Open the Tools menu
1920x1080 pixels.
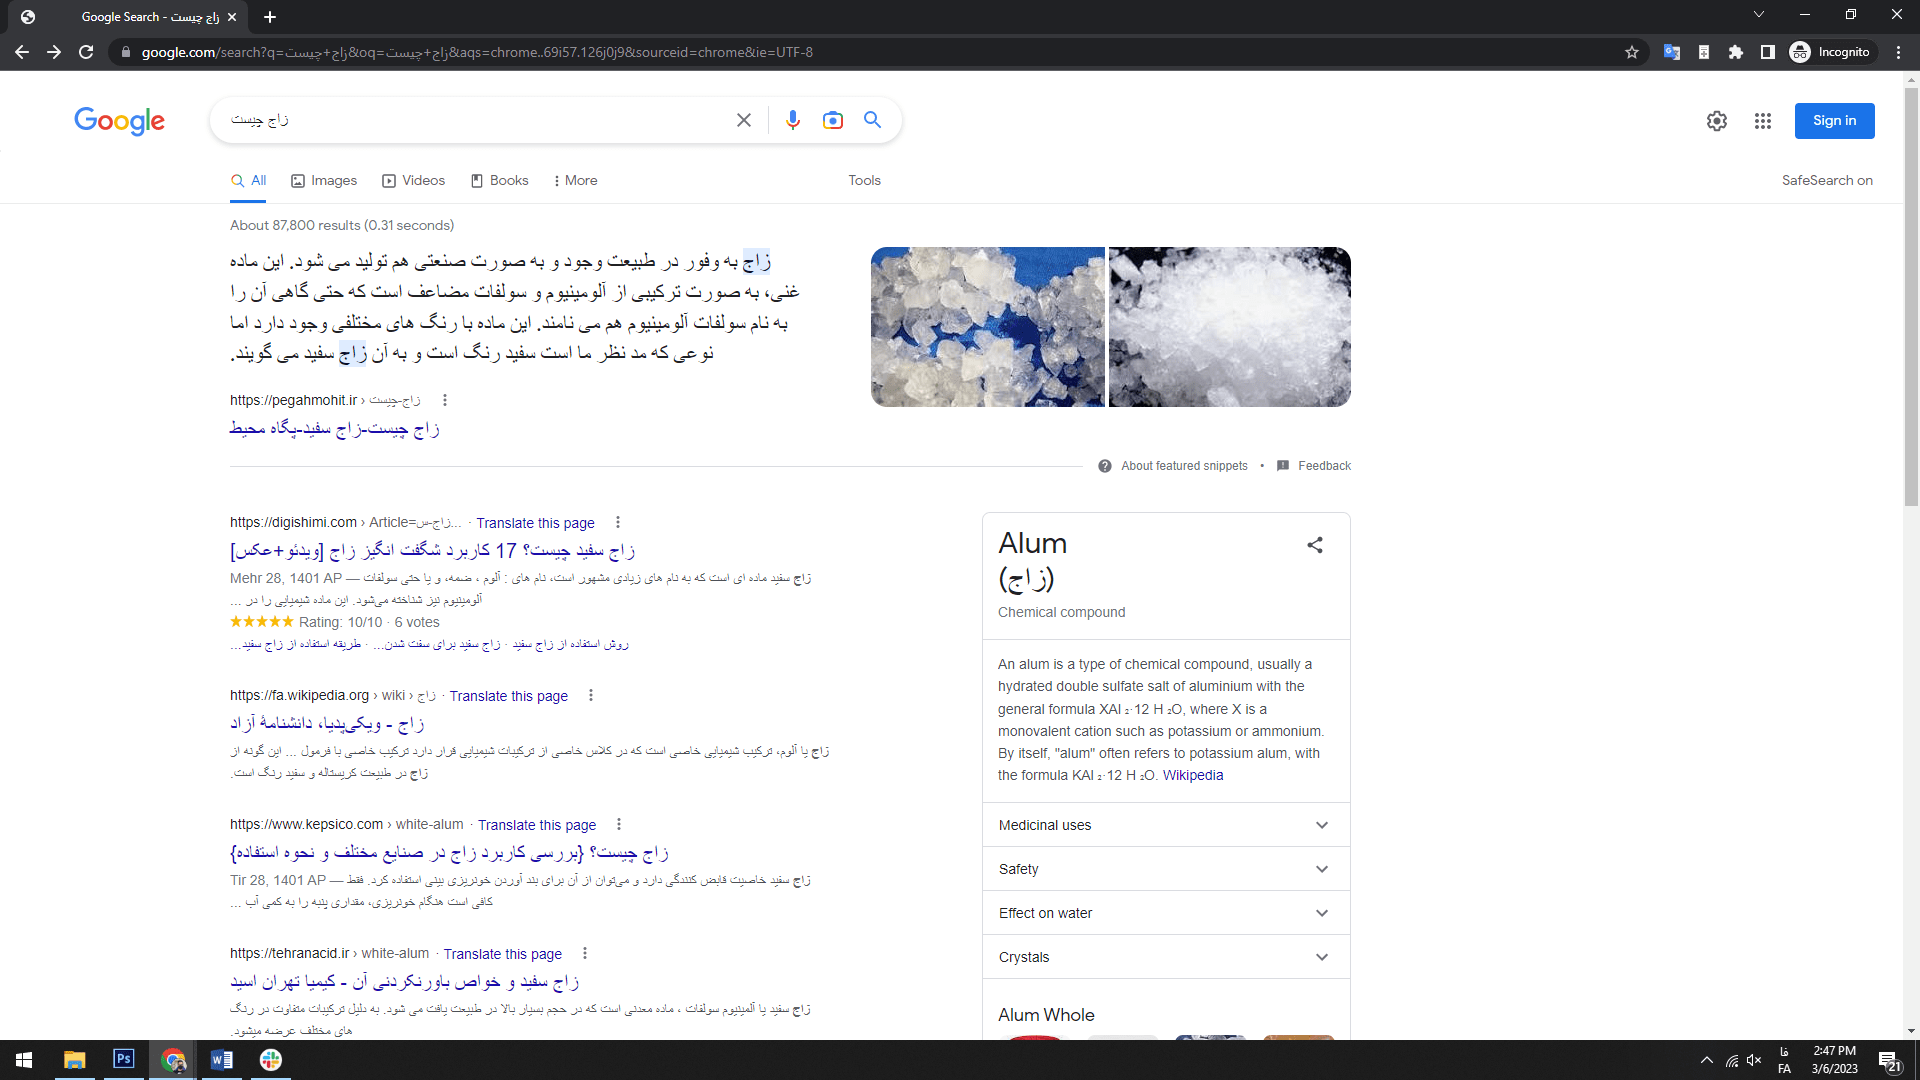(x=865, y=181)
